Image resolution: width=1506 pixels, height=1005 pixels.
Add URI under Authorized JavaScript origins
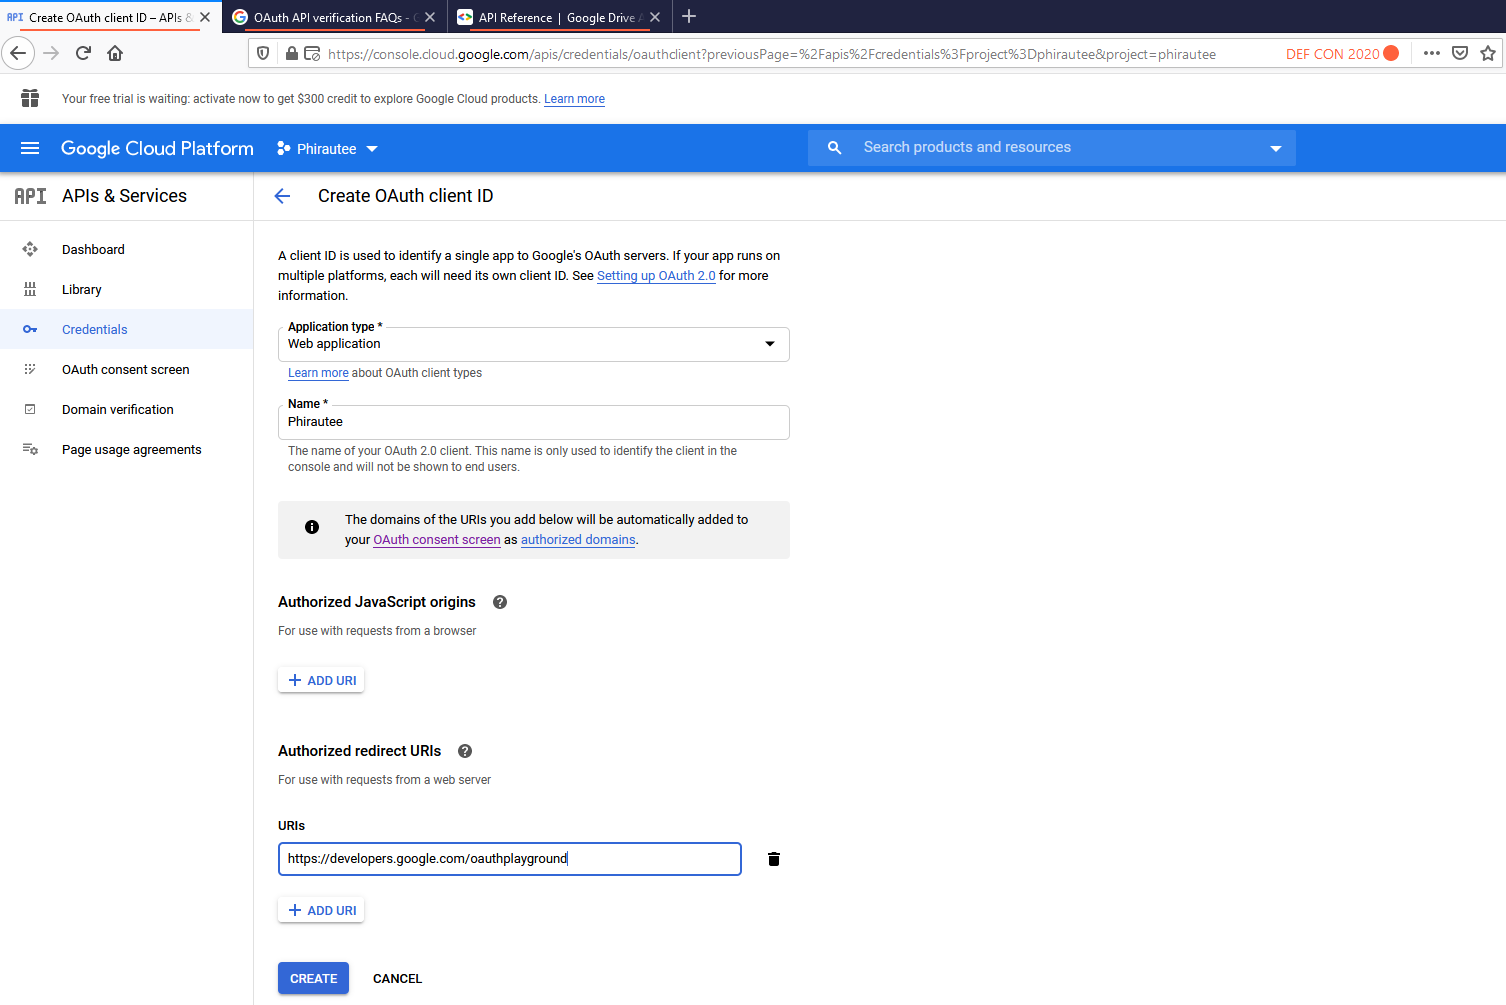[x=321, y=680]
